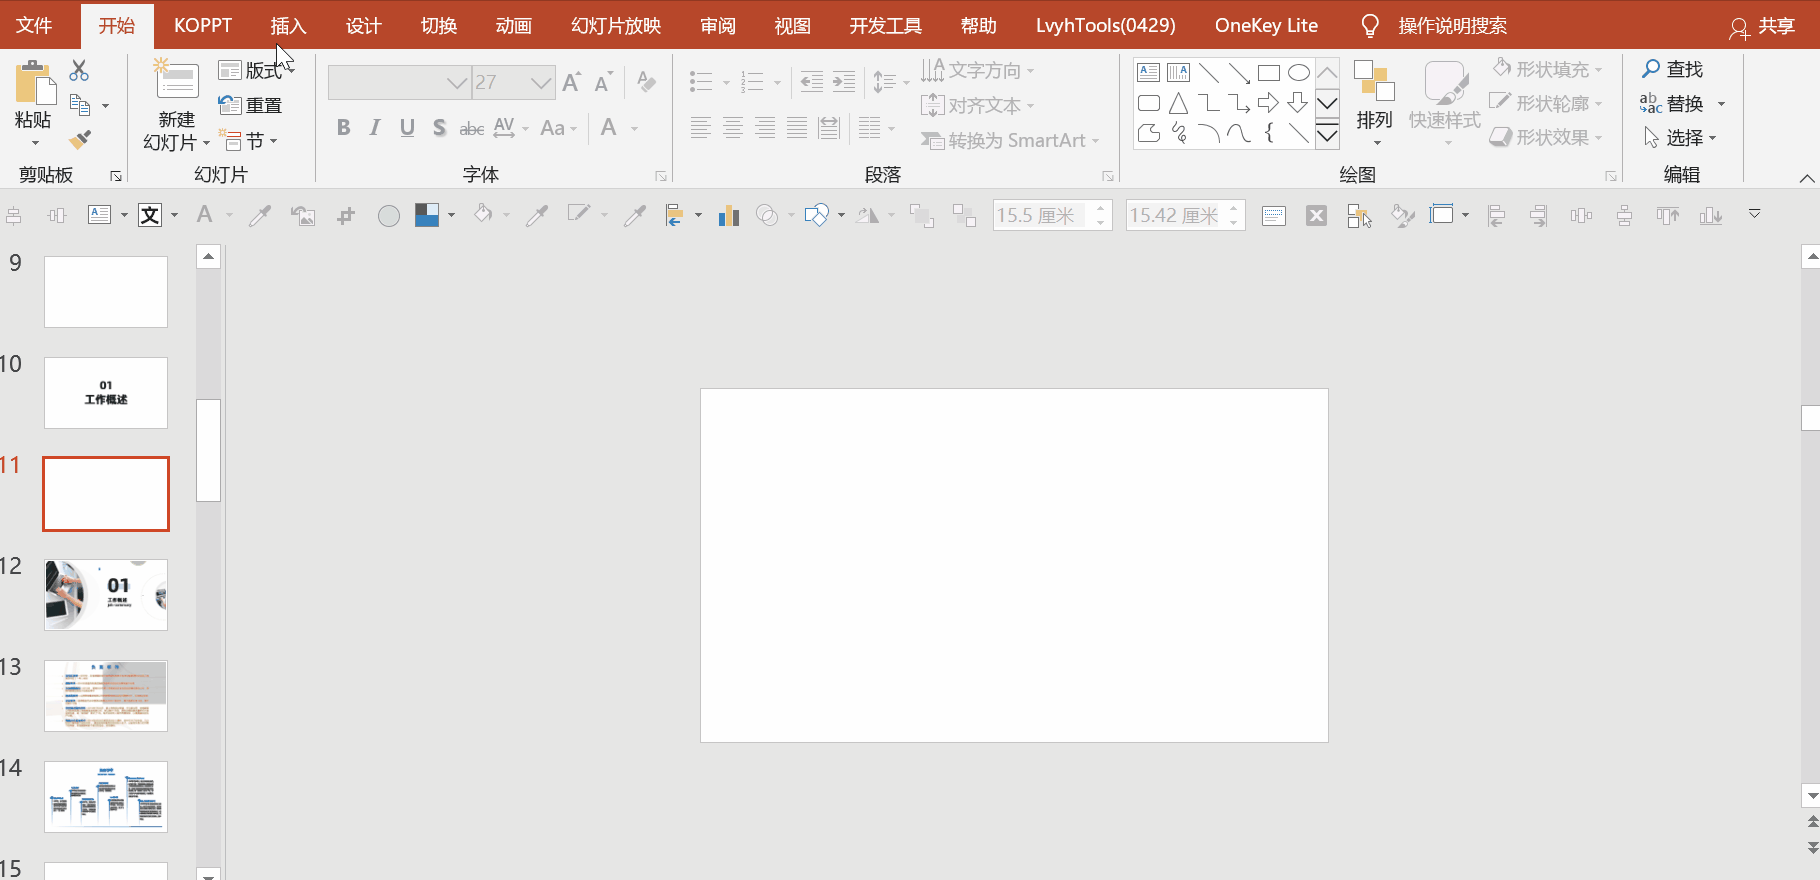Select slide 12 thumbnail
This screenshot has width=1820, height=880.
tap(106, 595)
